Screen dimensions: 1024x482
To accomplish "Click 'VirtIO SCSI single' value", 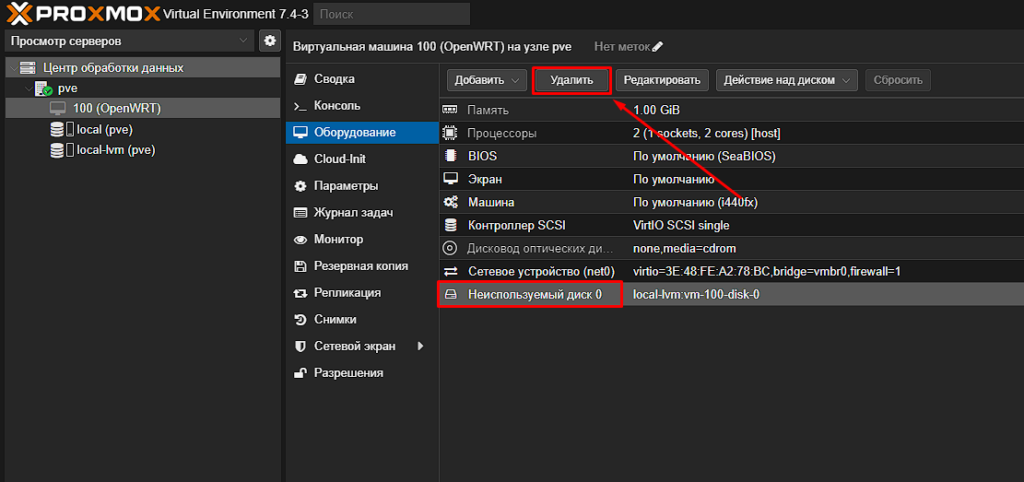I will click(681, 225).
